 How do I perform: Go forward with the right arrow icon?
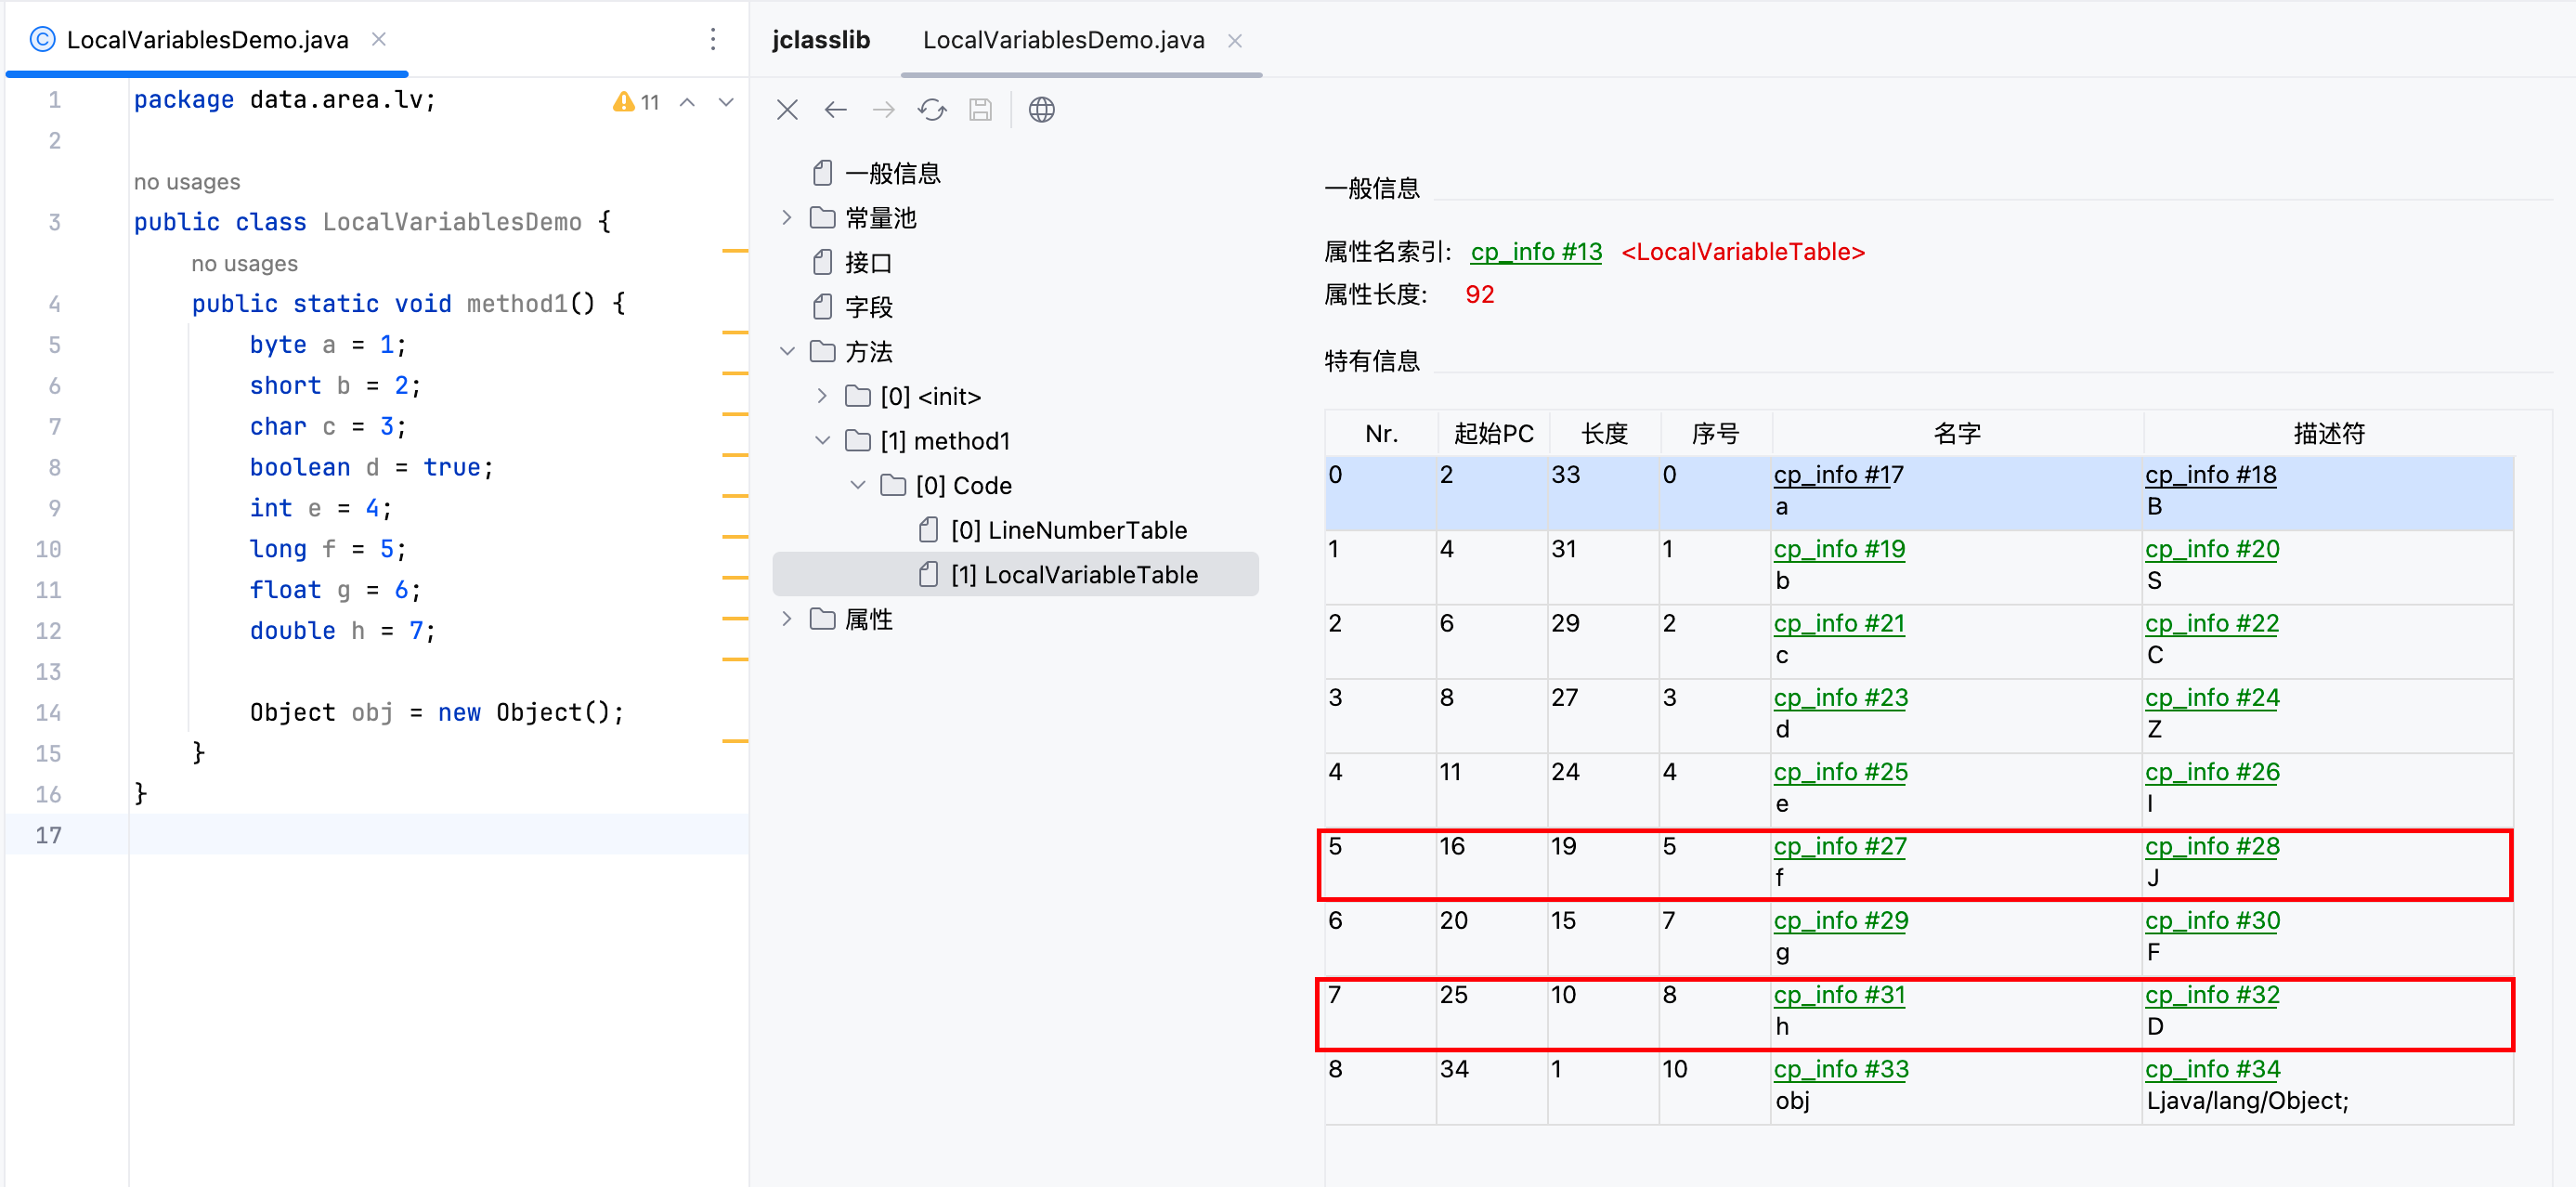tap(883, 110)
